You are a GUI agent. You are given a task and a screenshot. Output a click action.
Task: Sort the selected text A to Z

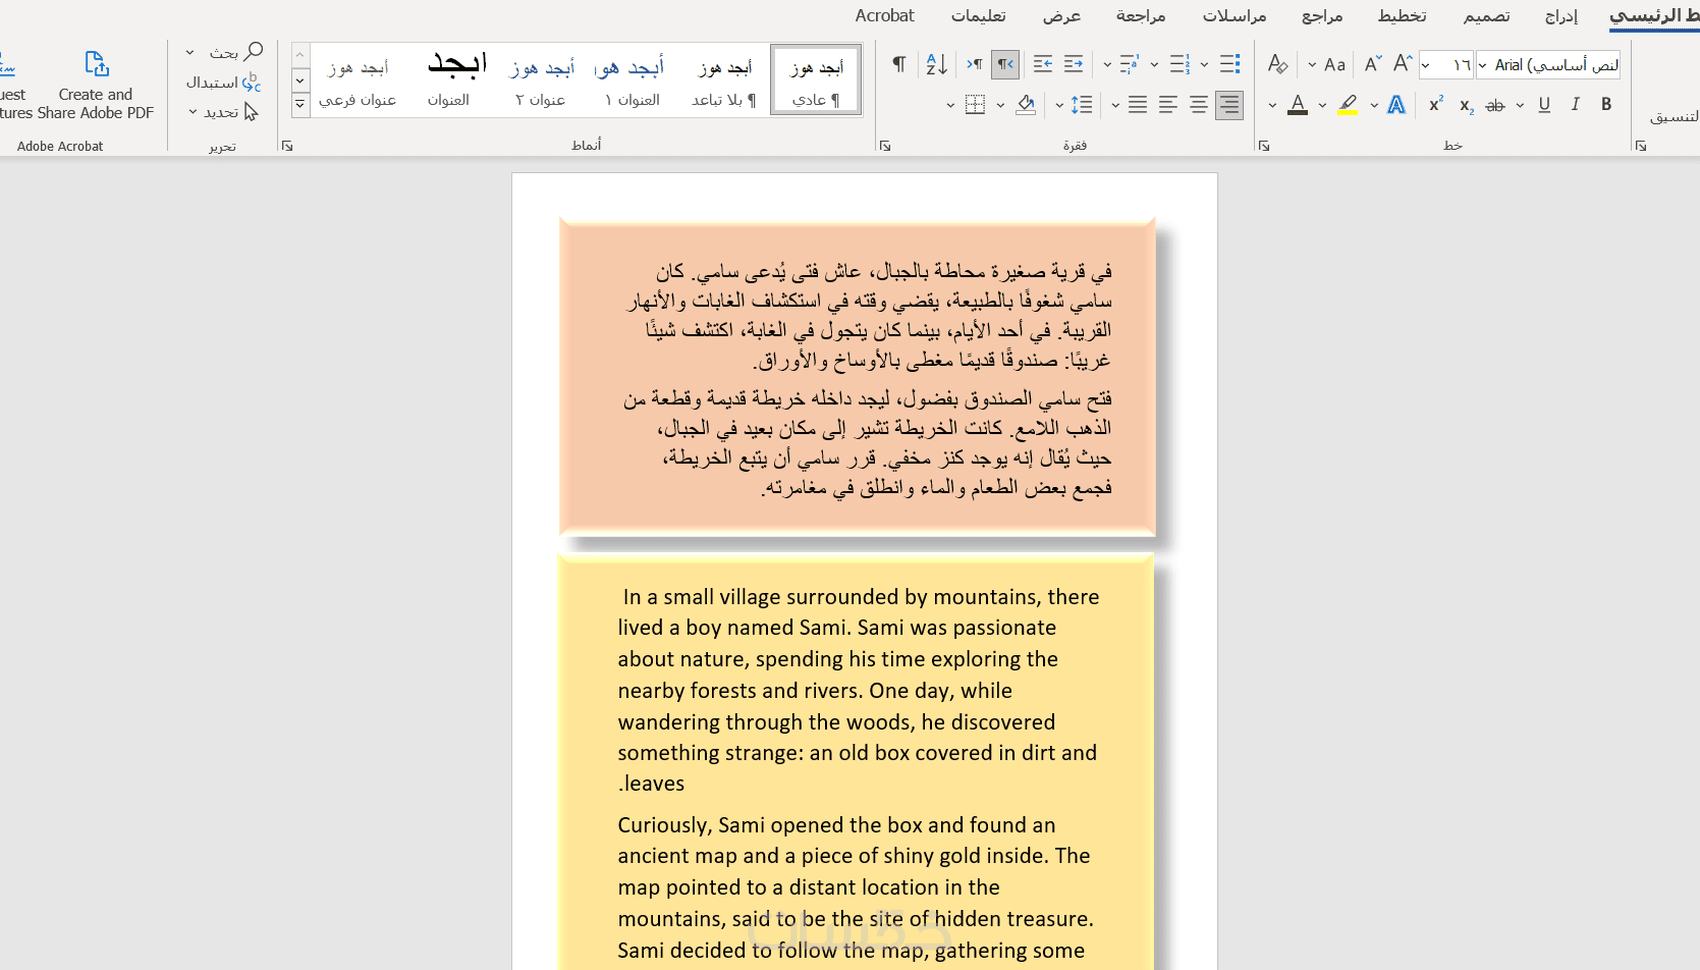point(936,64)
